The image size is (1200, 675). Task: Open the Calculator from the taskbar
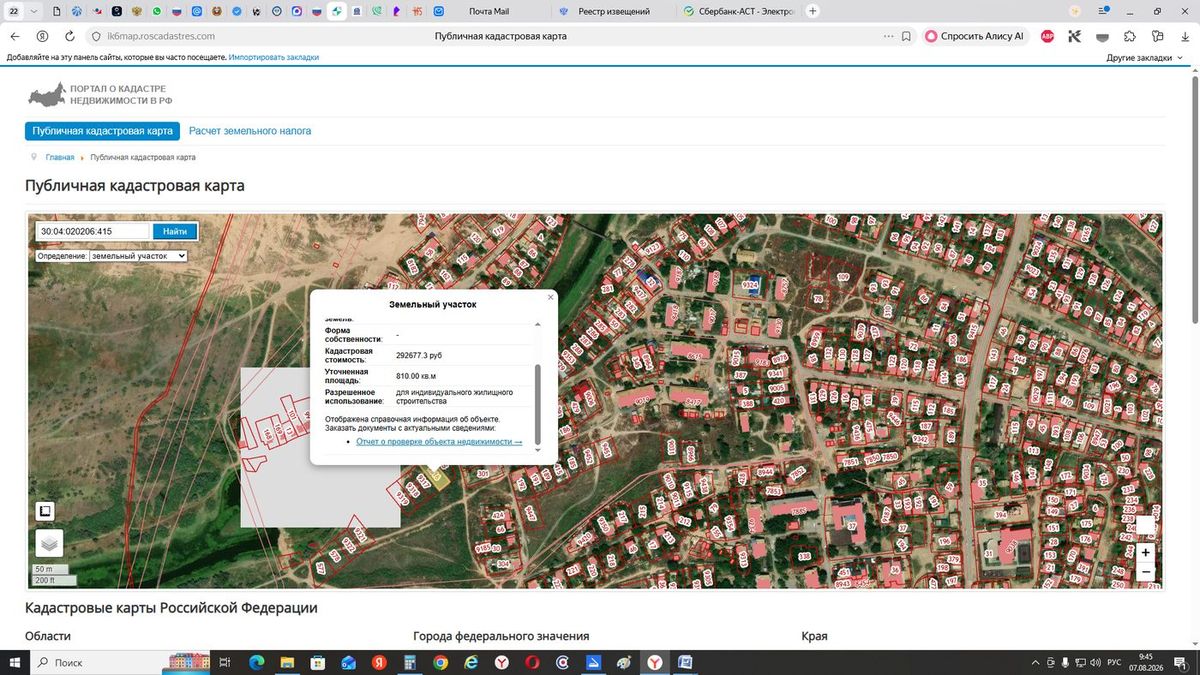click(410, 662)
